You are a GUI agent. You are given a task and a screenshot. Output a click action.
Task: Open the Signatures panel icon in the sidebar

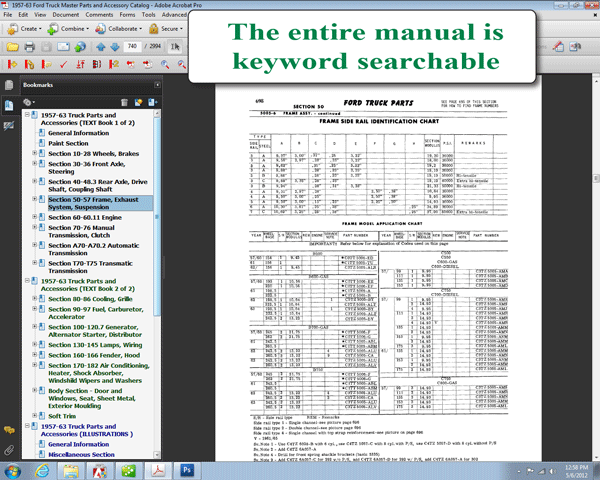[x=9, y=126]
